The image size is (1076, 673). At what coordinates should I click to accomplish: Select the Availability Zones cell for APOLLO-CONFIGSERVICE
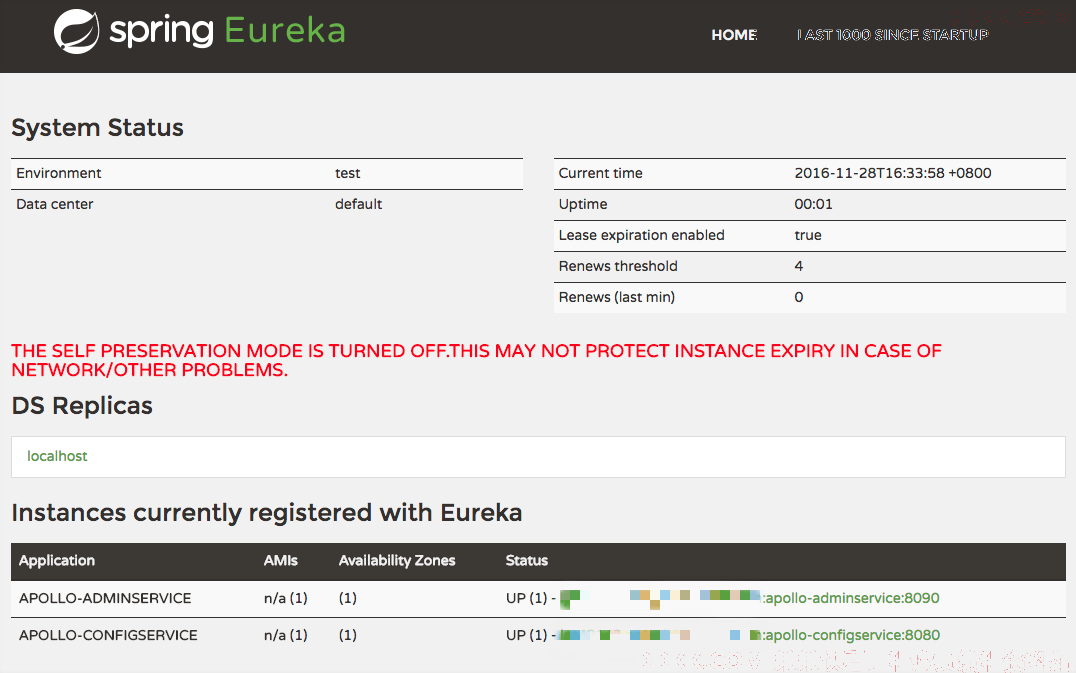pyautogui.click(x=347, y=635)
